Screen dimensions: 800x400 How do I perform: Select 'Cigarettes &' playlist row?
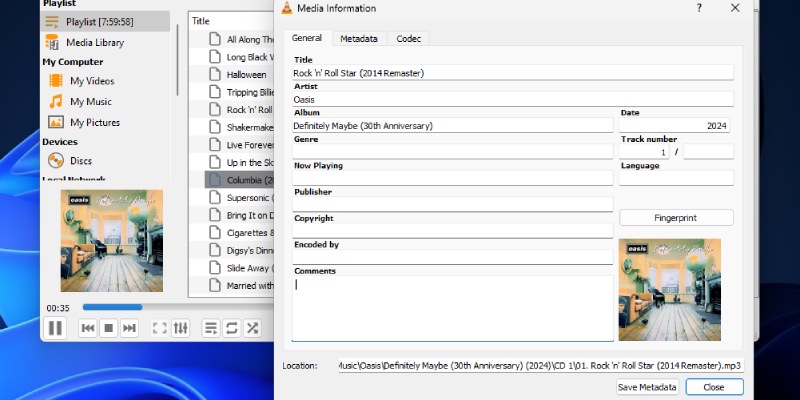click(240, 233)
